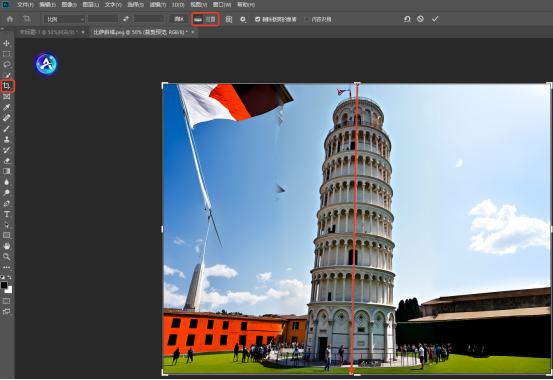Close the 未标题-1 document tab
Screen dimensions: 553x380
(x=83, y=32)
